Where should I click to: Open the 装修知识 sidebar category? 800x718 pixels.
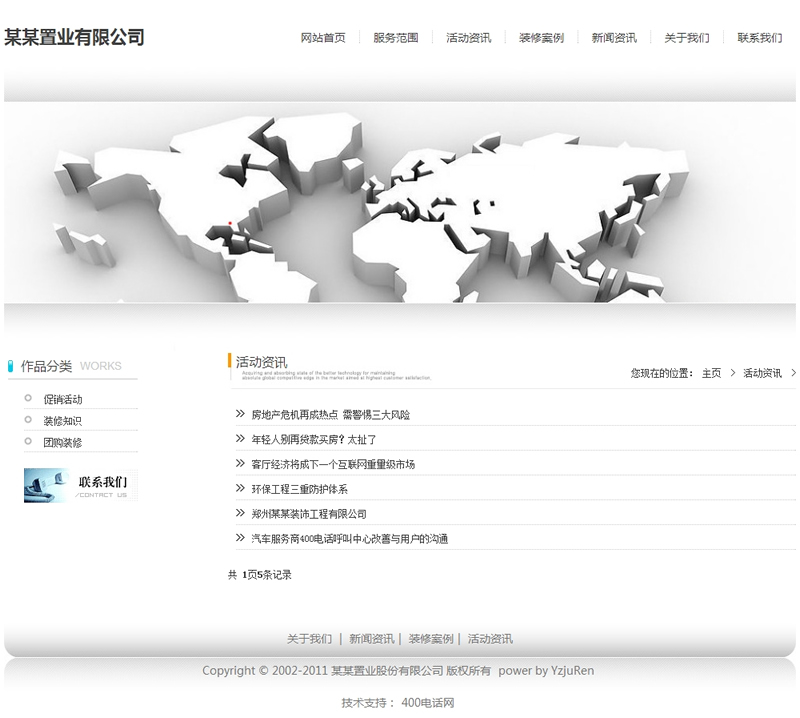pyautogui.click(x=63, y=421)
